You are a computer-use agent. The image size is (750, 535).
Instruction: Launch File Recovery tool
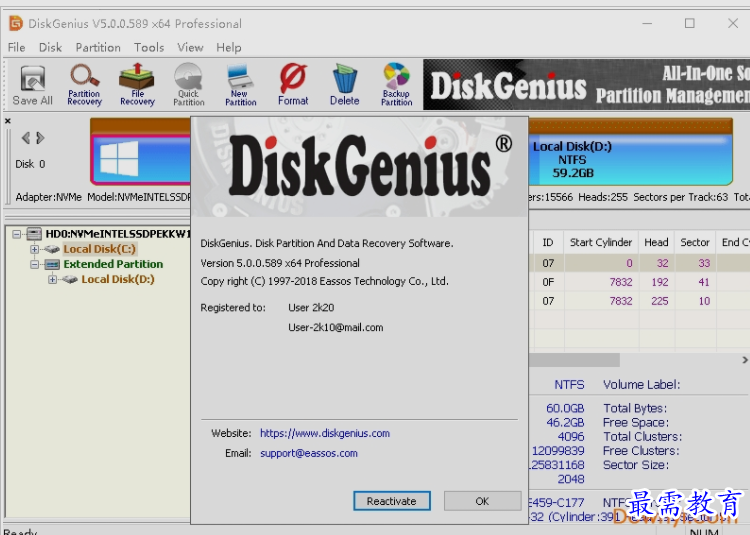pyautogui.click(x=137, y=85)
